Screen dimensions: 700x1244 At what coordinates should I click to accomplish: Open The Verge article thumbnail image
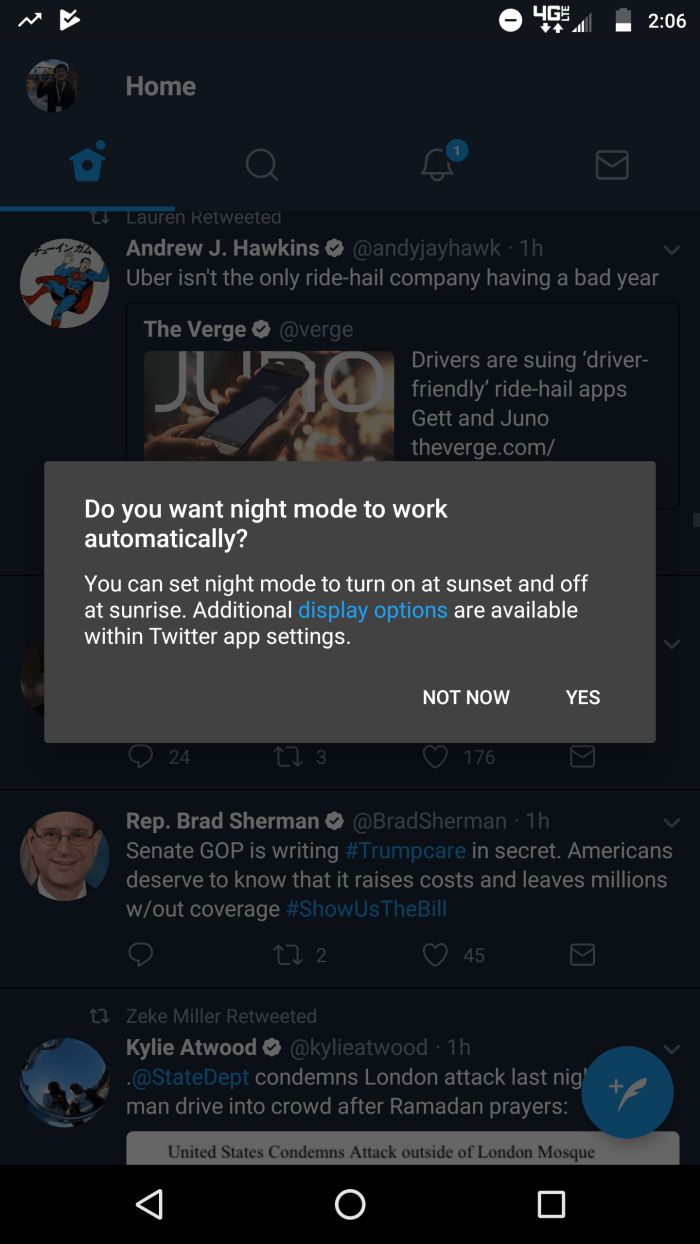(x=269, y=405)
